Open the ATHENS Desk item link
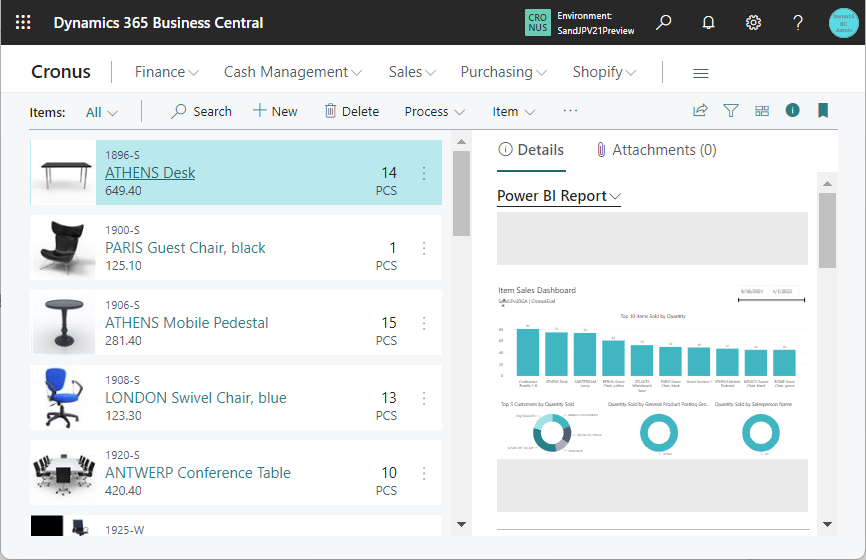The width and height of the screenshot is (866, 560). (150, 173)
